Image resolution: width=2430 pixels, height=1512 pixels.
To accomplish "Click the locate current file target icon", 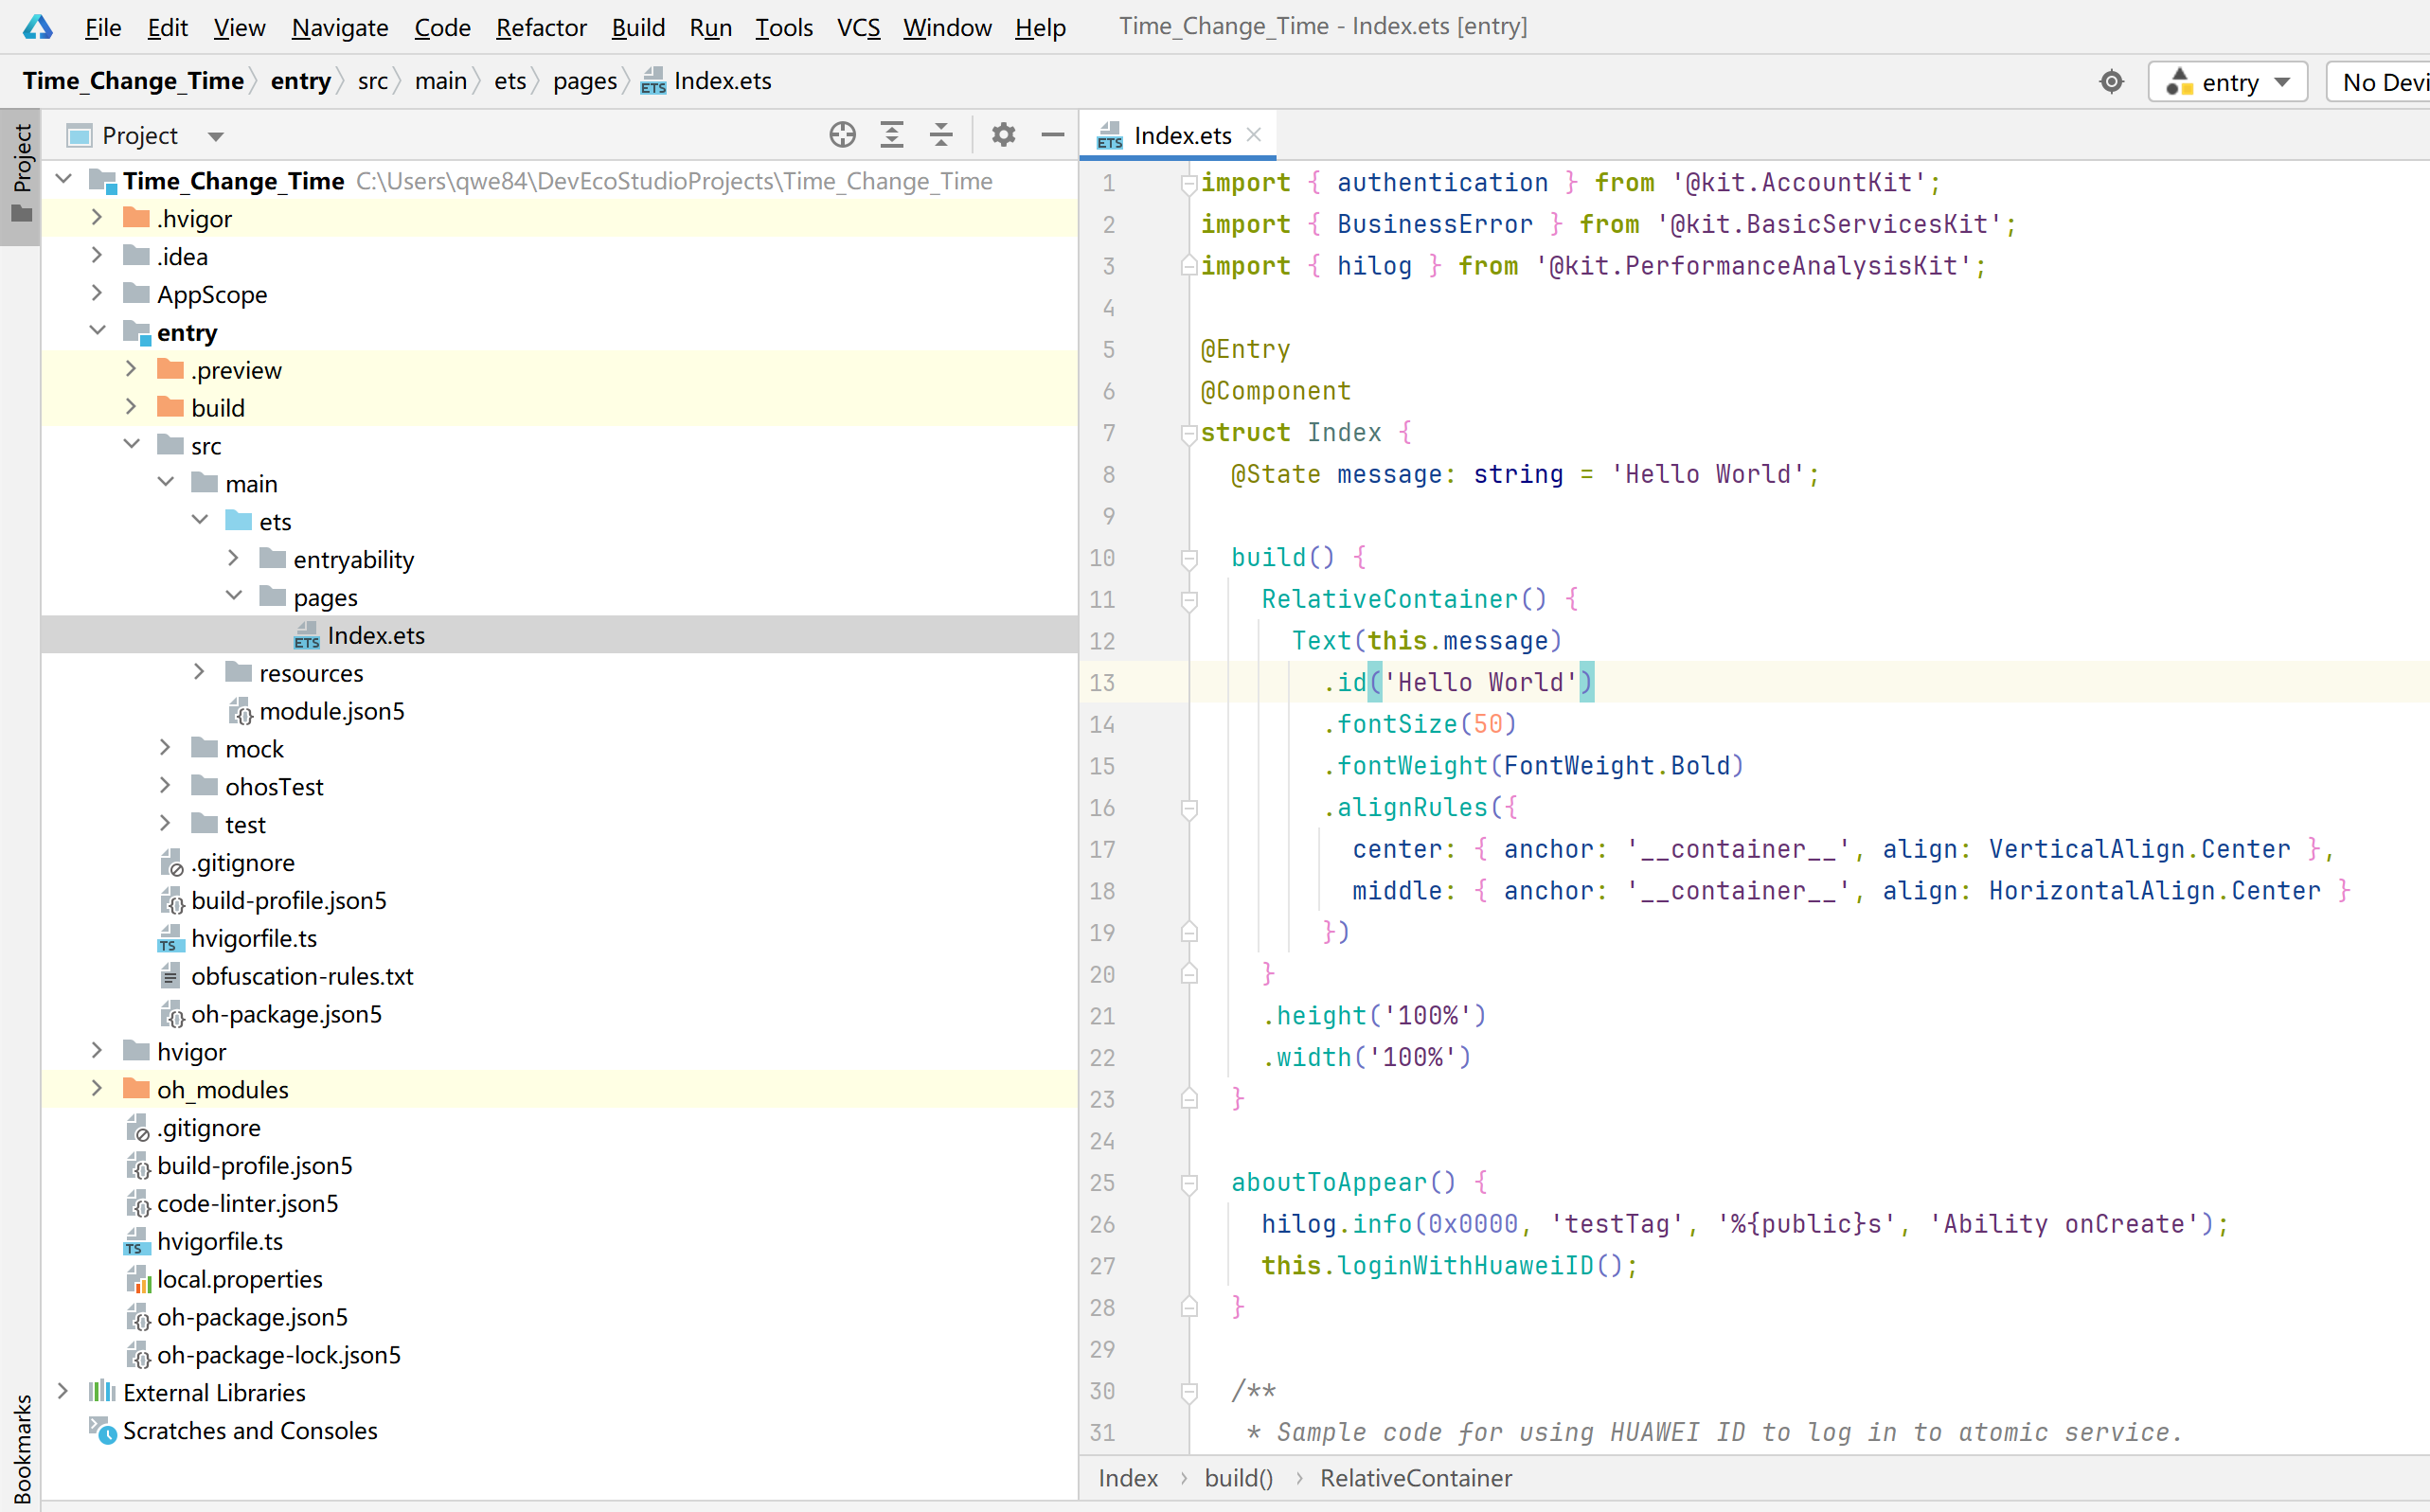I will click(842, 135).
